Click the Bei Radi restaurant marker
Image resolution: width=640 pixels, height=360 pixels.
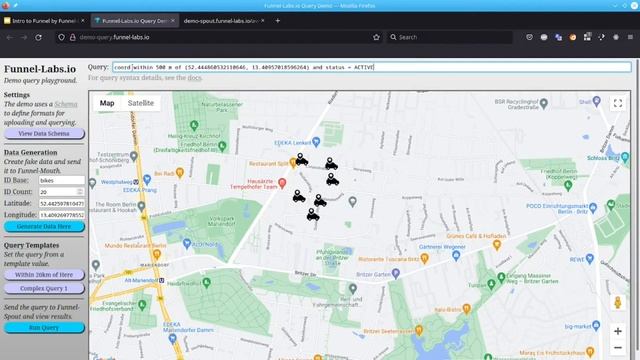(x=180, y=172)
